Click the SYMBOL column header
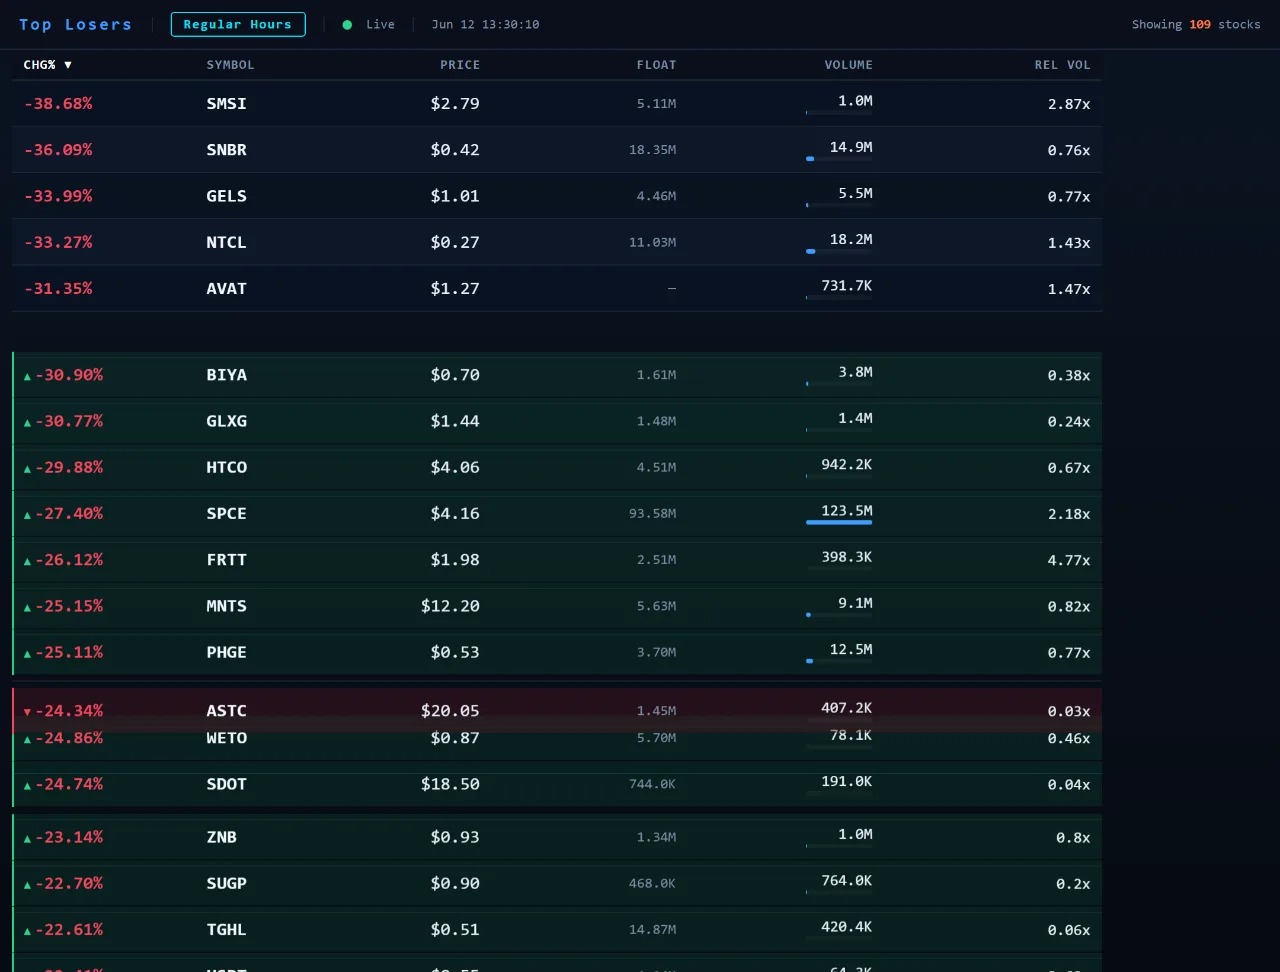Image resolution: width=1280 pixels, height=972 pixels. tap(230, 65)
